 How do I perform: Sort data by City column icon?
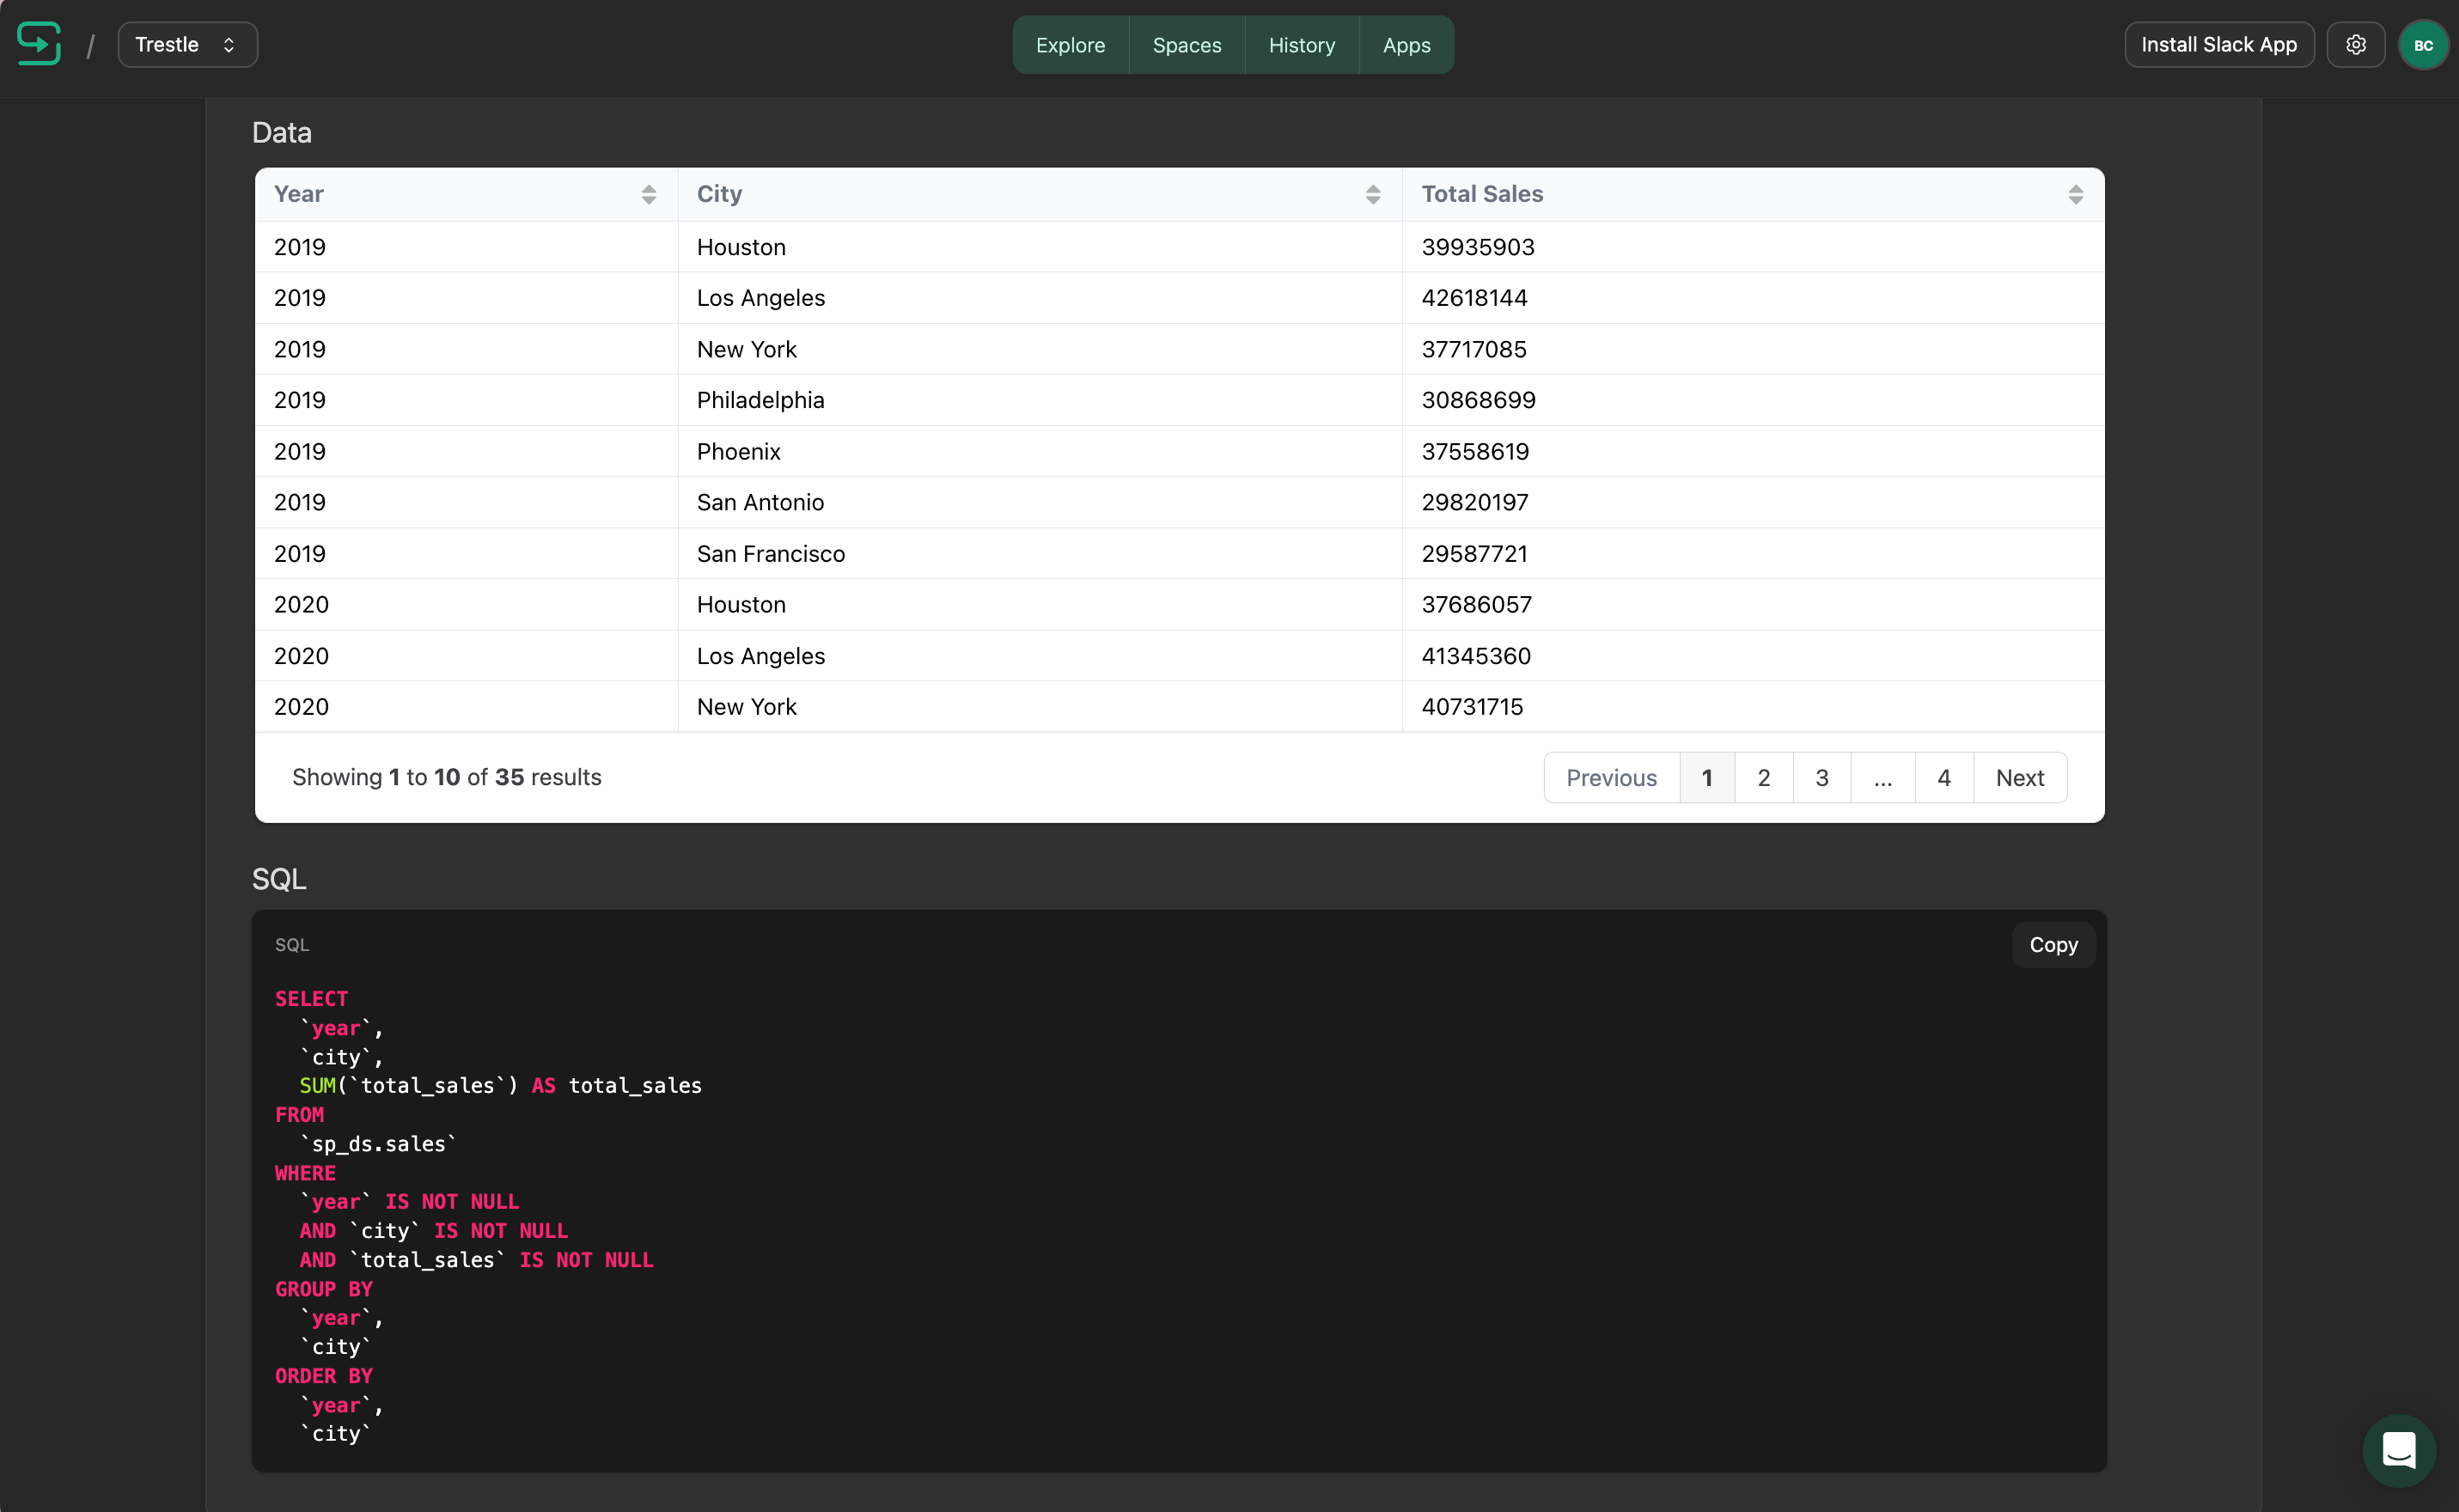coord(1374,193)
